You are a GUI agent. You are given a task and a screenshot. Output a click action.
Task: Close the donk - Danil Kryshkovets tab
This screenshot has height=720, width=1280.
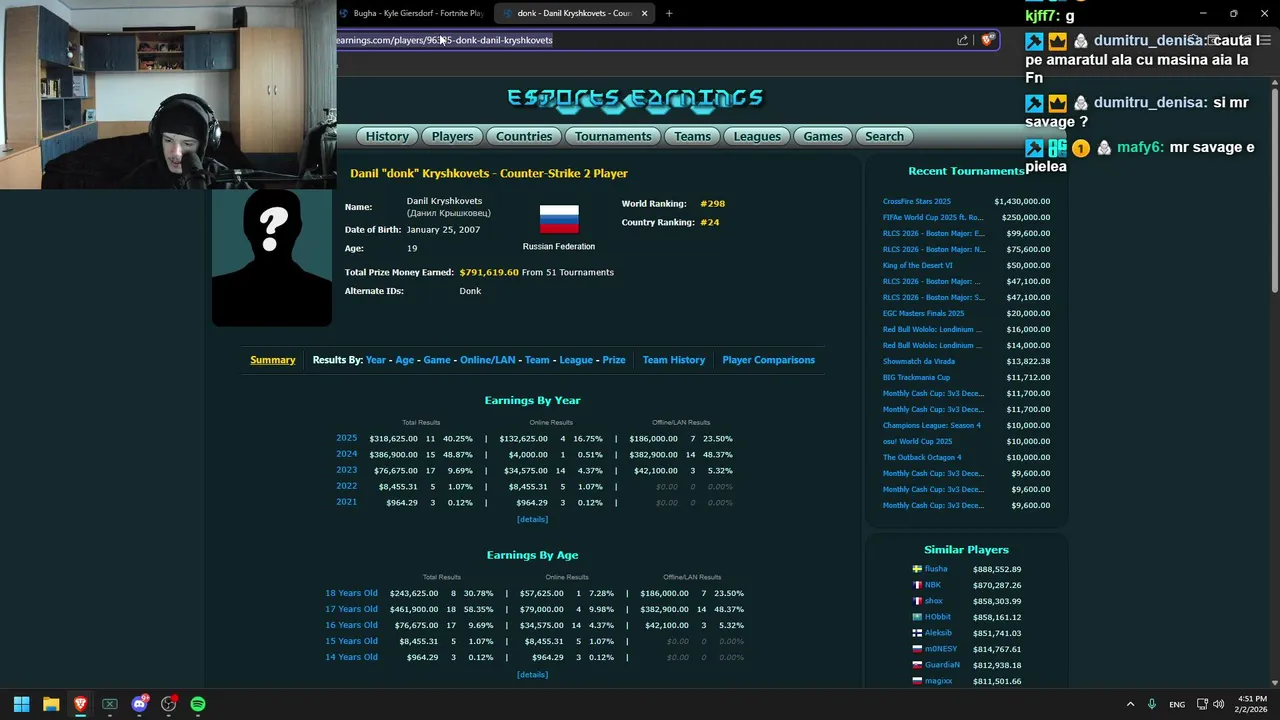click(x=644, y=13)
